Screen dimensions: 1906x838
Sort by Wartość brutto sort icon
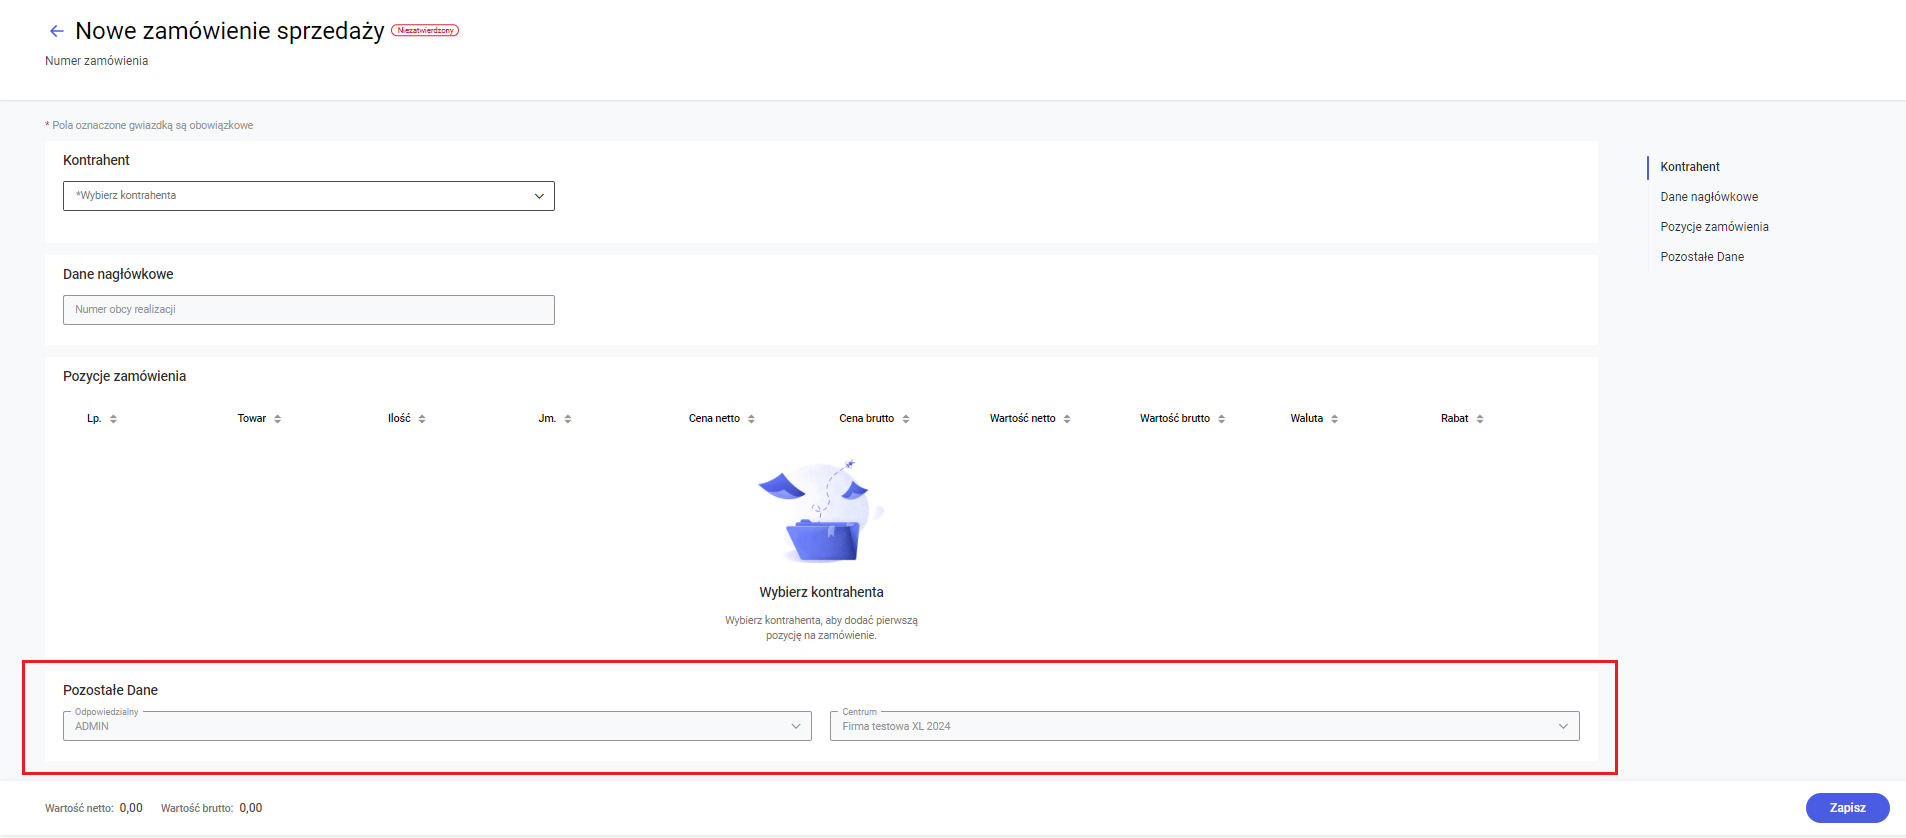(1221, 419)
